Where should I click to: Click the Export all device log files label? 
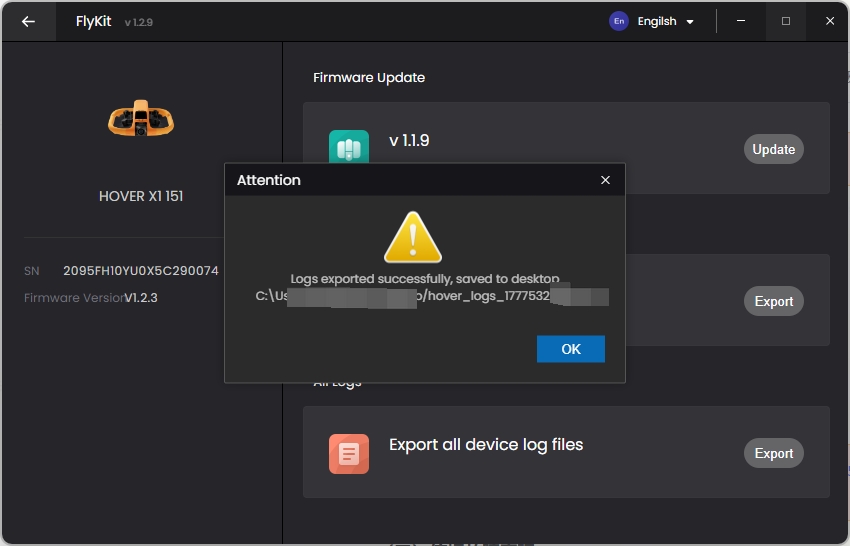coord(486,445)
